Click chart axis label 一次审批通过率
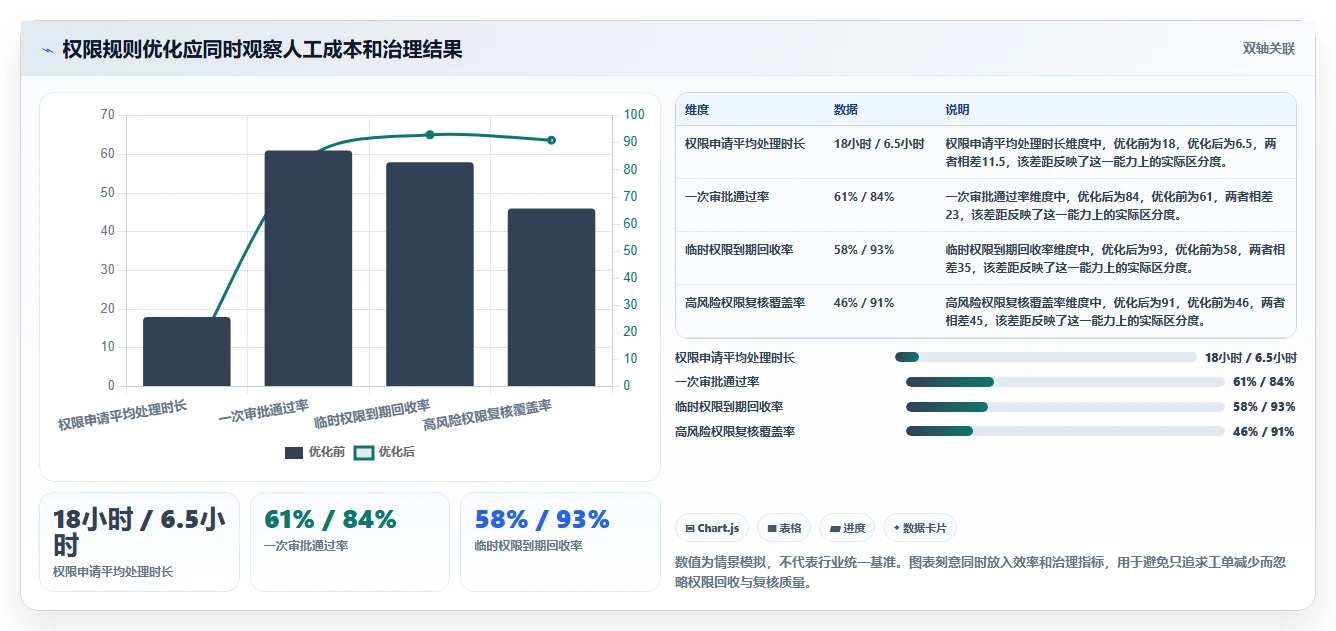This screenshot has height=631, width=1336. coord(264,411)
